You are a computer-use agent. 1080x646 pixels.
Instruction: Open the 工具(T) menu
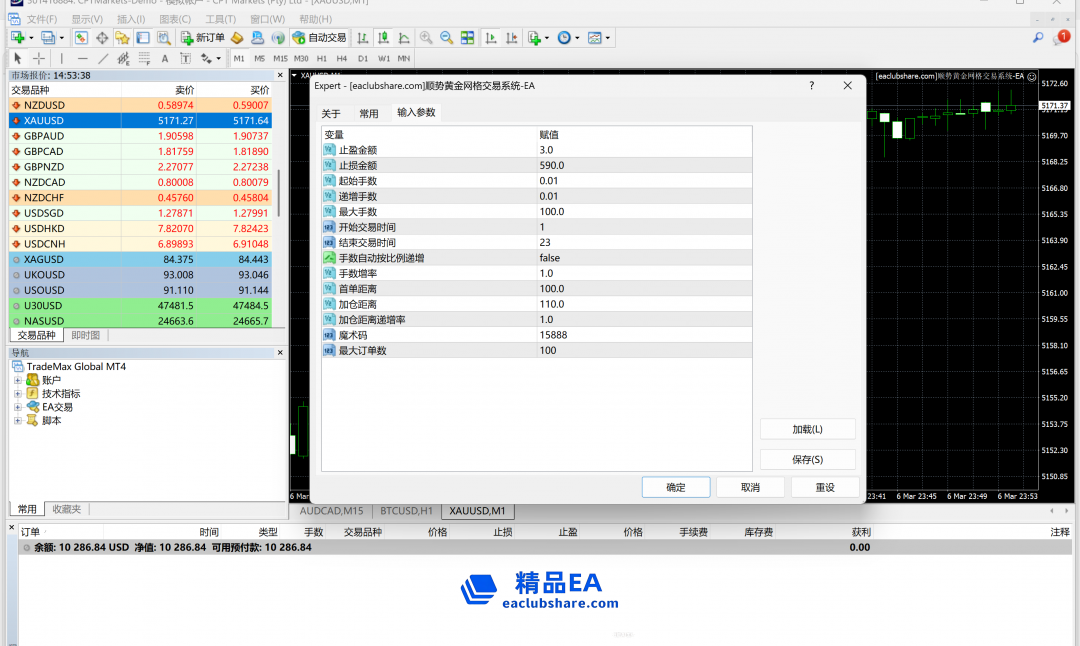tap(220, 19)
